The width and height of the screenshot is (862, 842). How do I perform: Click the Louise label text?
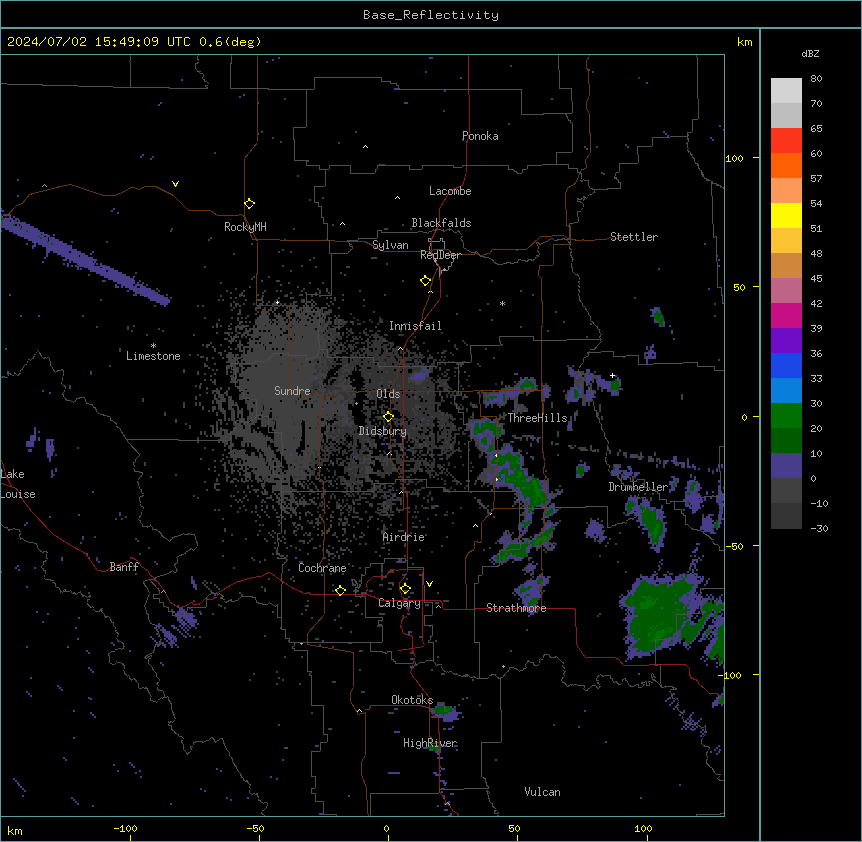[18, 494]
